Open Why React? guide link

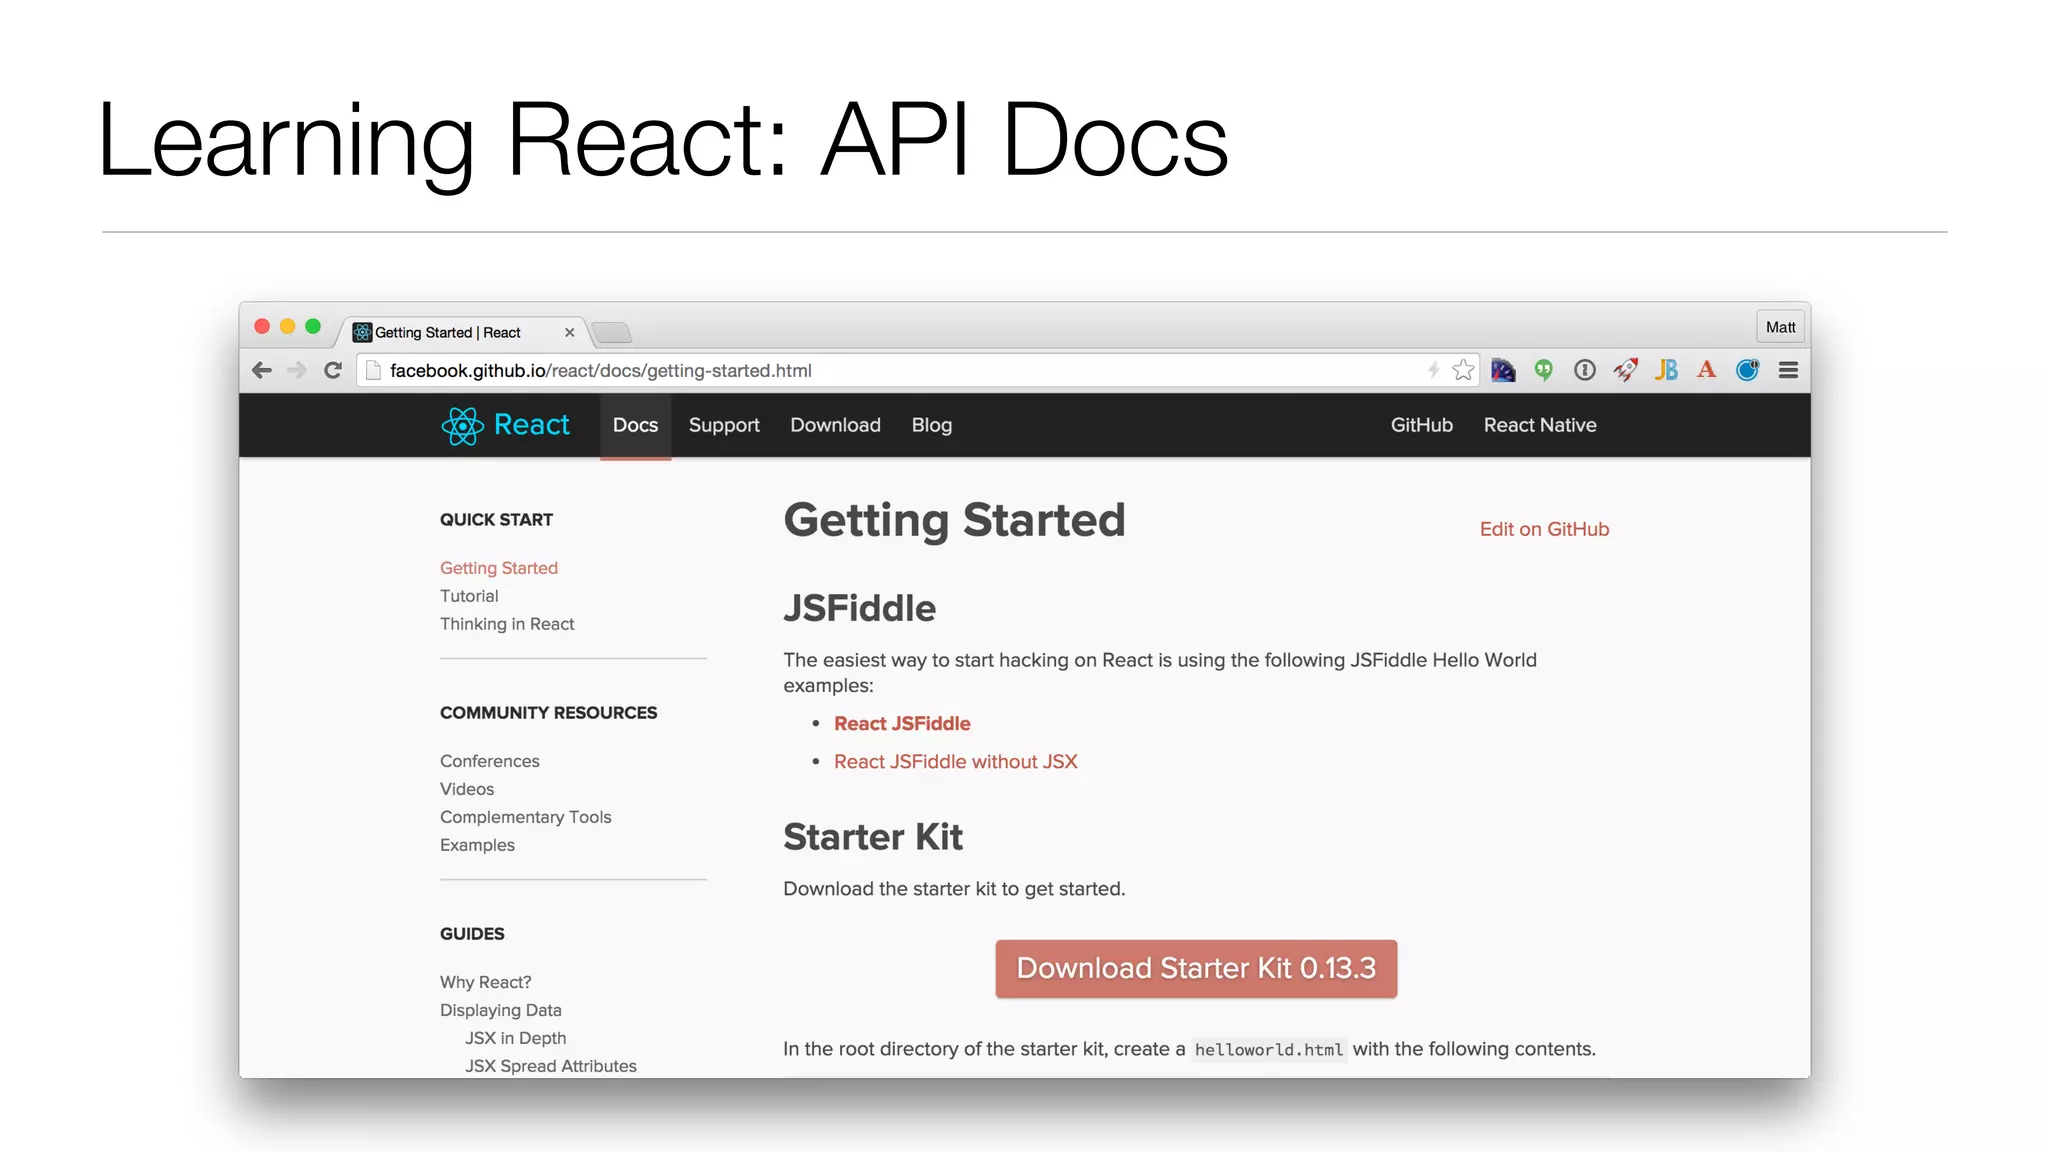486,982
